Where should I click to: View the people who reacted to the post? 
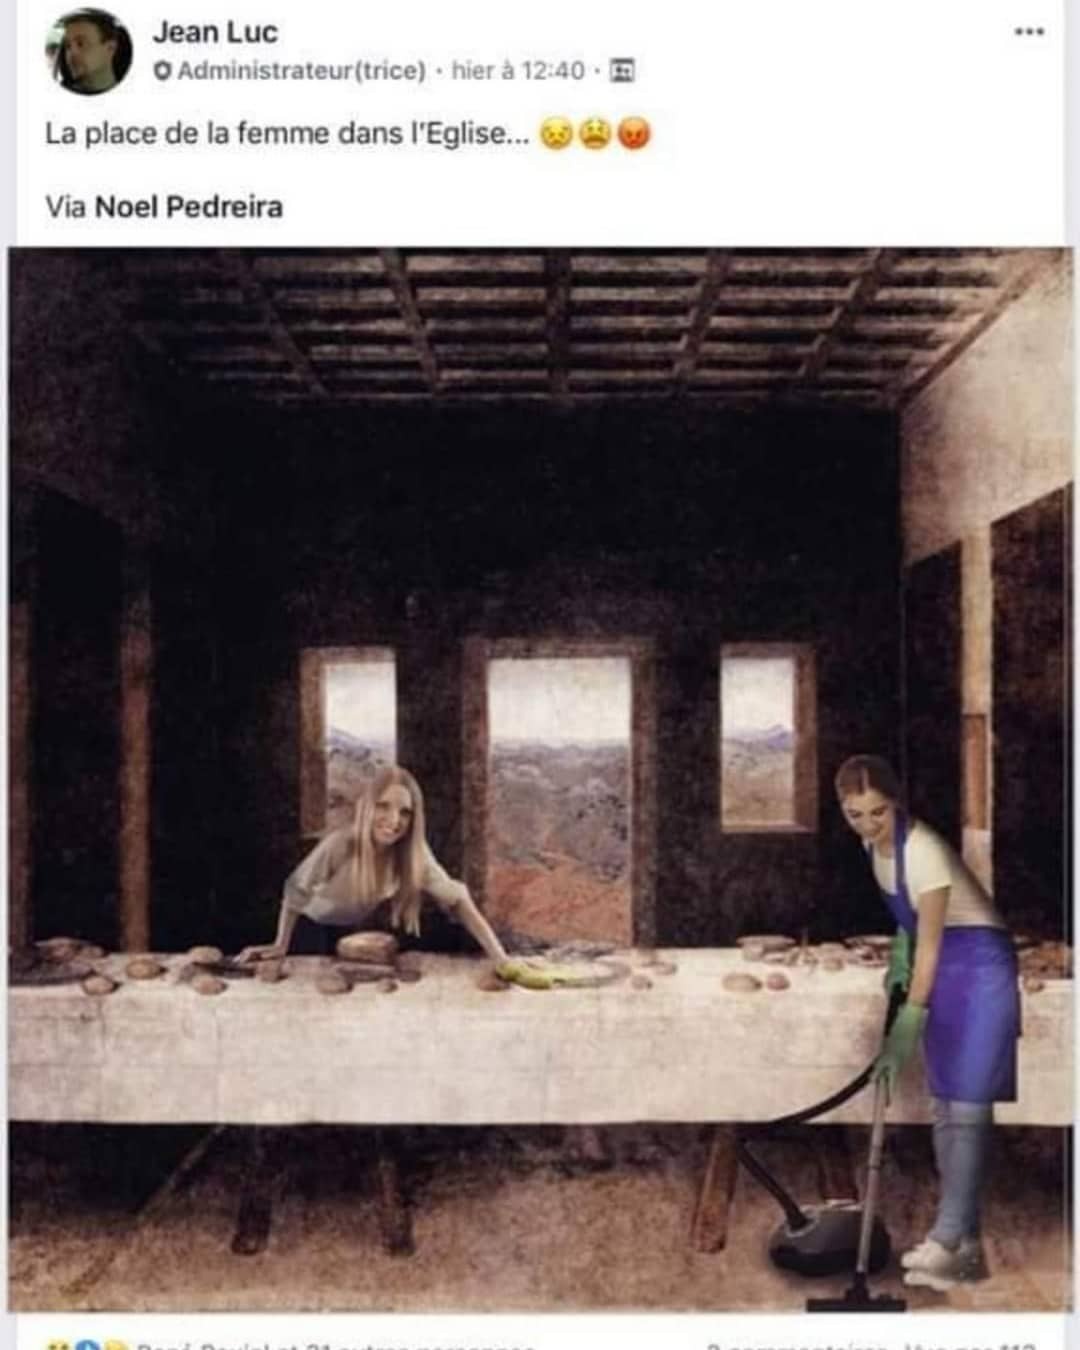(335, 1344)
